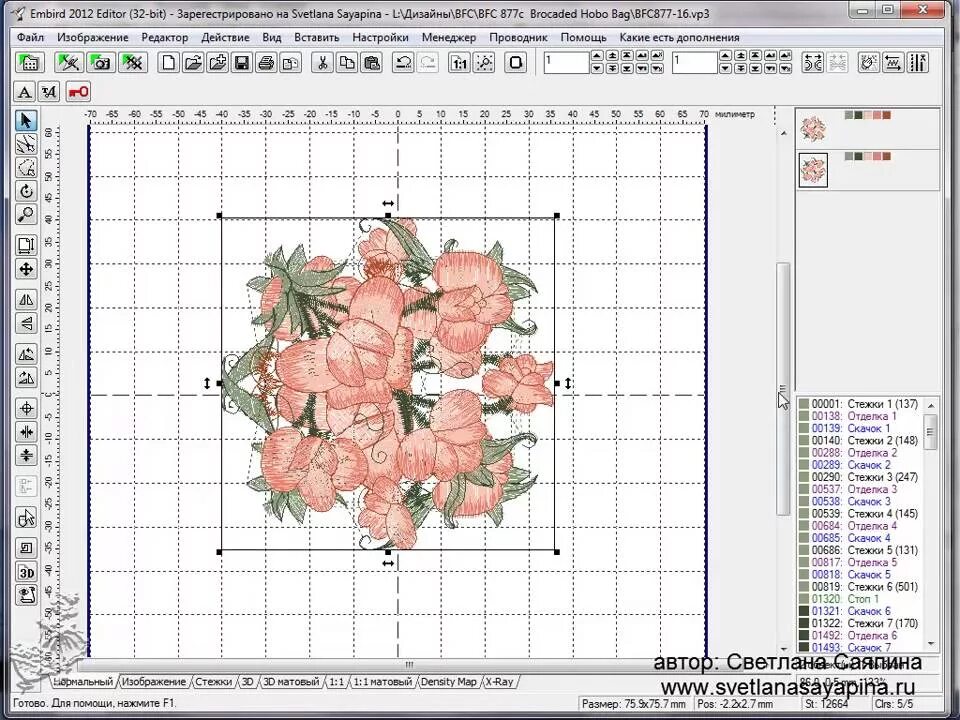Click top-right corner handle of selection box

pos(557,216)
